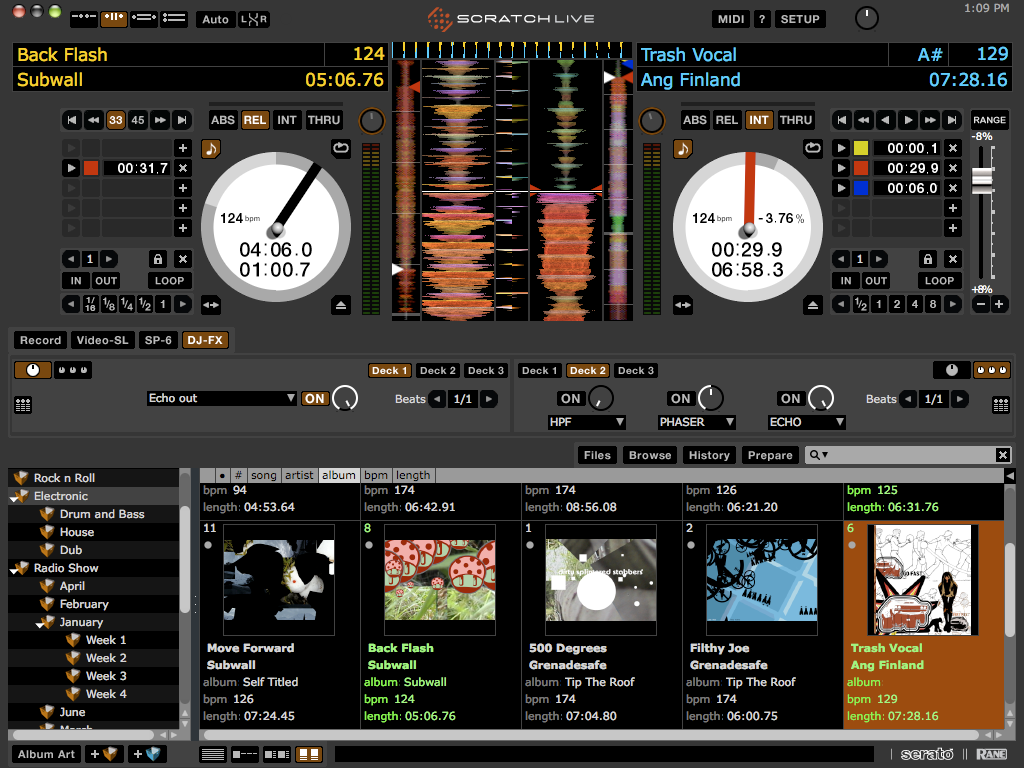Switch to simple list view icon
Screen dimensions: 1024x768
pos(213,755)
